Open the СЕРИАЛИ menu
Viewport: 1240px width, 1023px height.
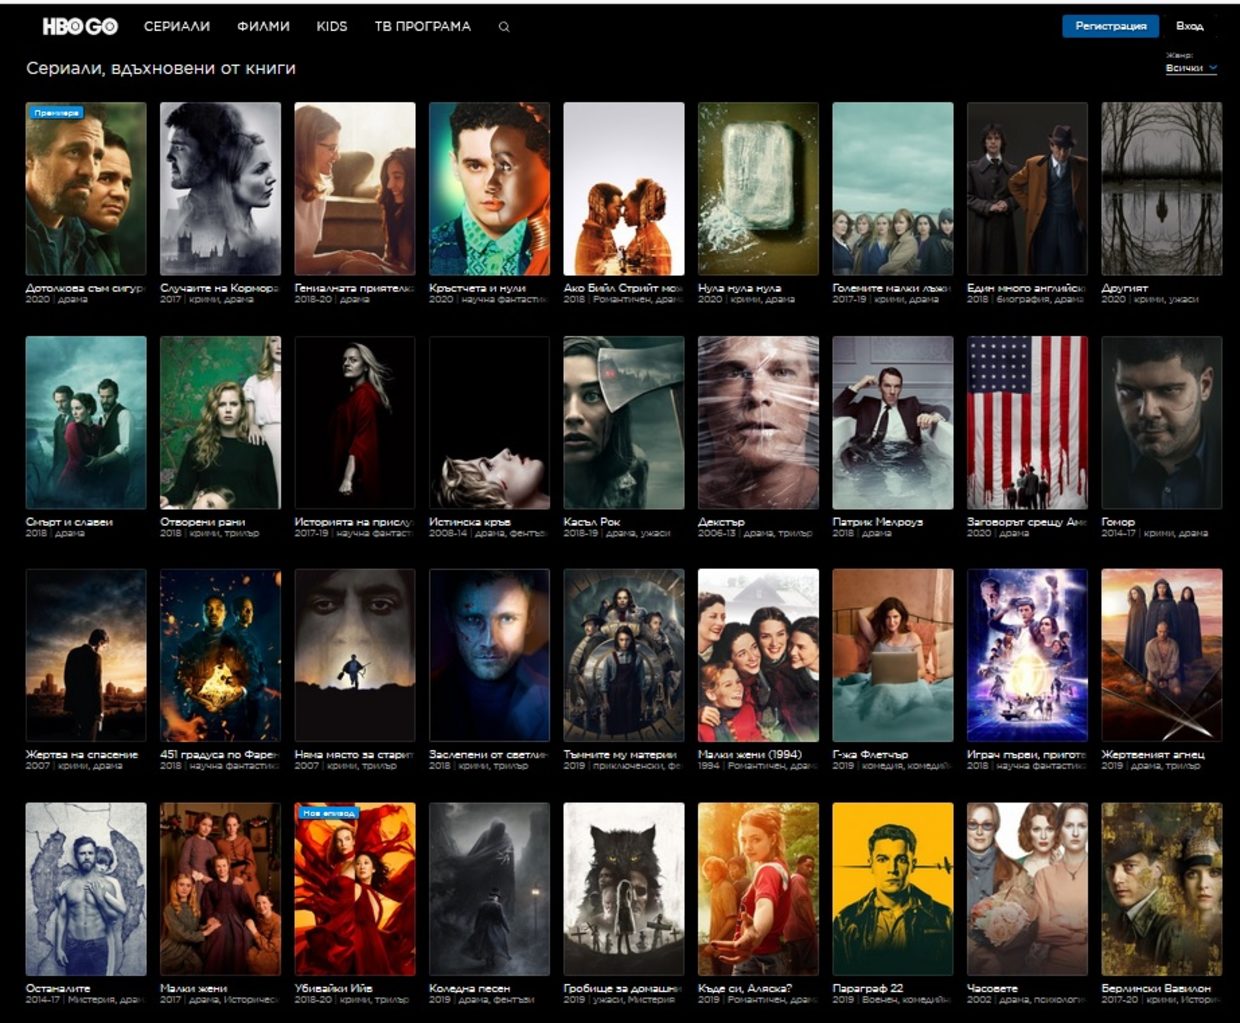pos(177,27)
